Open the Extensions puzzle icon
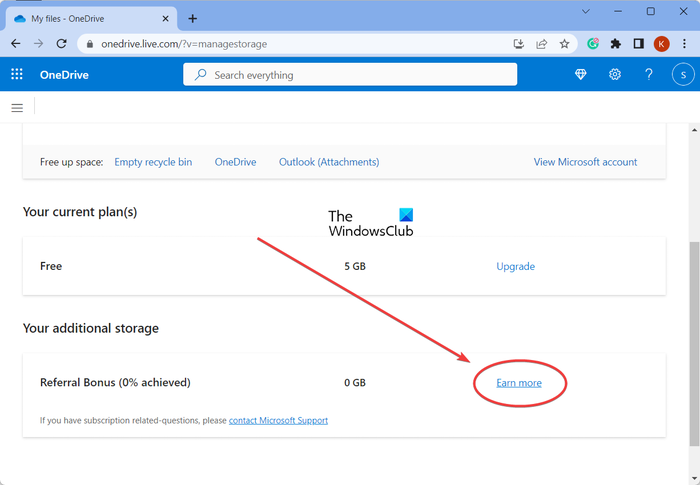The width and height of the screenshot is (700, 485). (x=616, y=43)
